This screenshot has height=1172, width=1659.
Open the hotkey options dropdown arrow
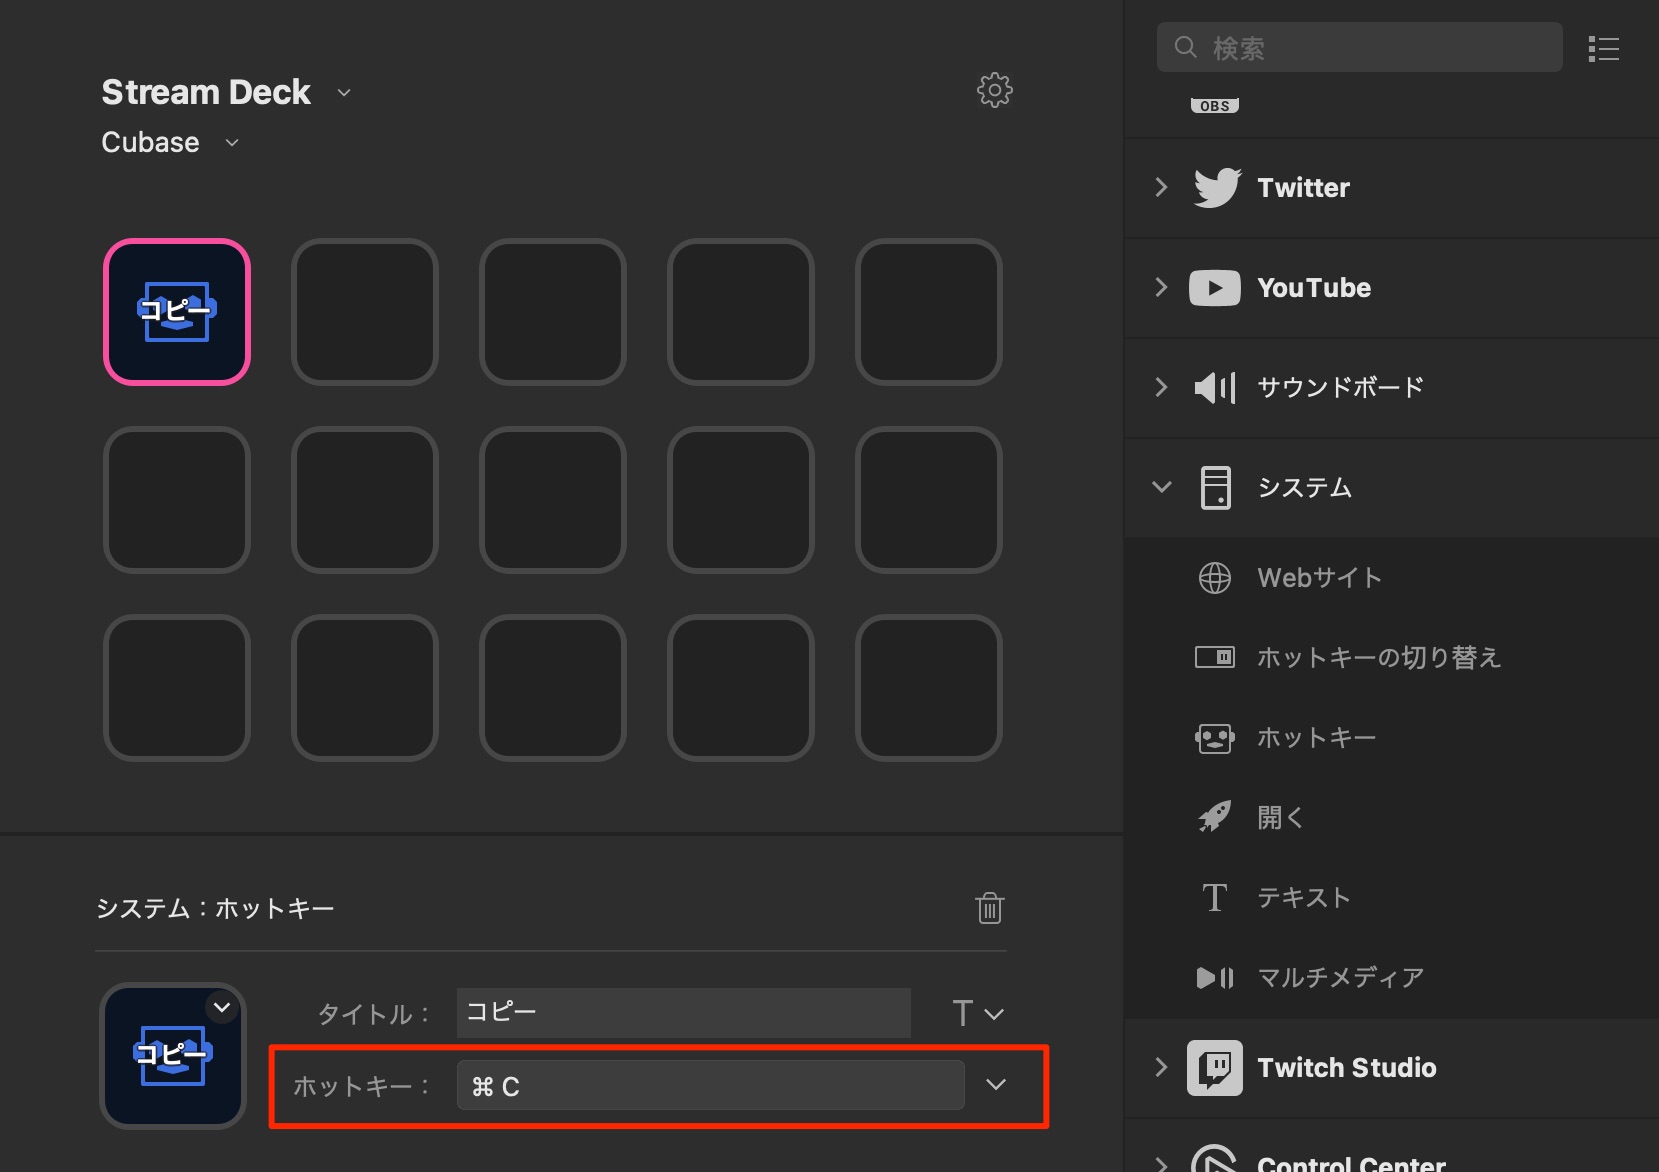click(x=996, y=1085)
